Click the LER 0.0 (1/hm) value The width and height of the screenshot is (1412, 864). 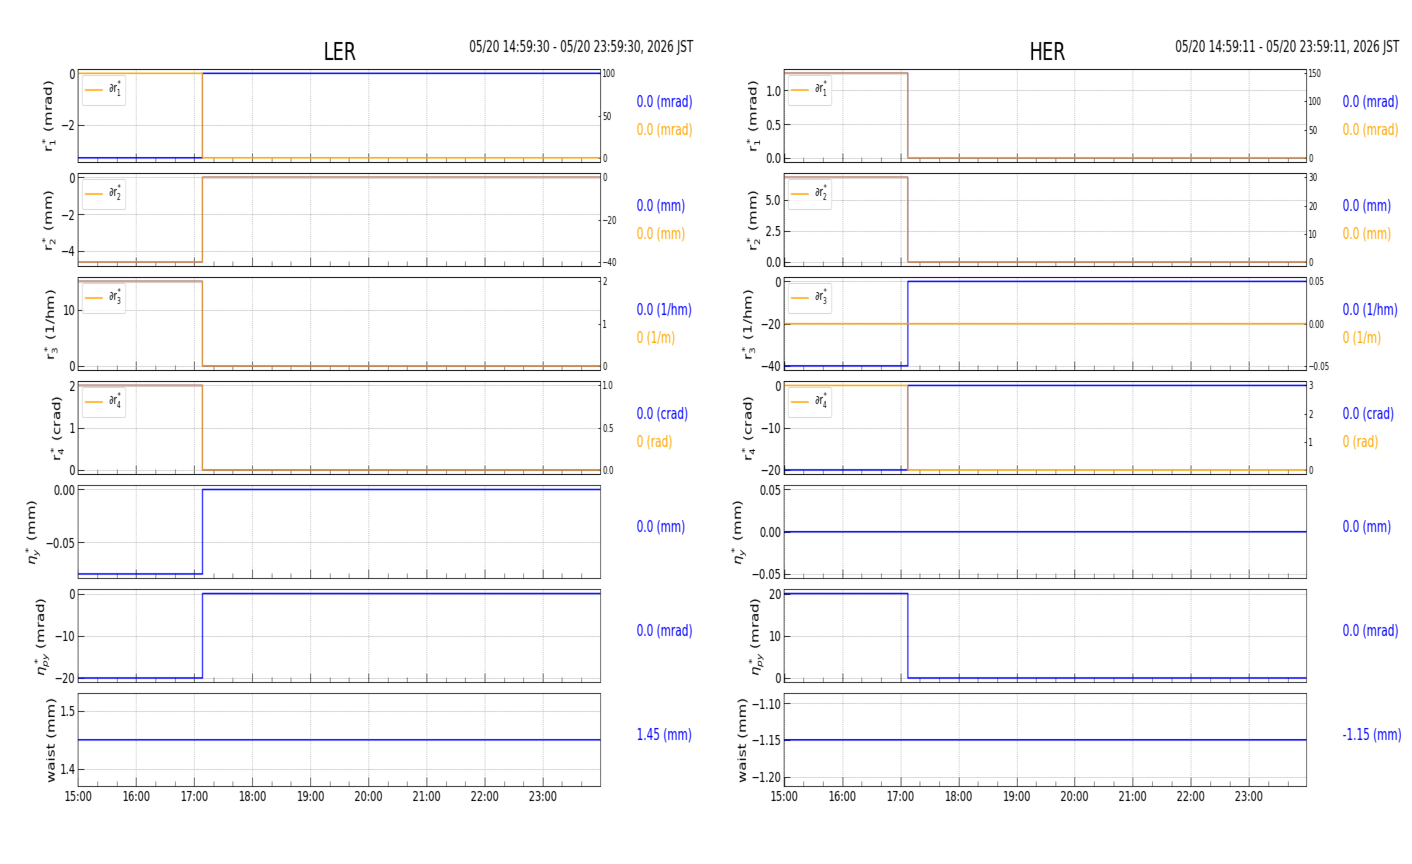[x=664, y=310]
